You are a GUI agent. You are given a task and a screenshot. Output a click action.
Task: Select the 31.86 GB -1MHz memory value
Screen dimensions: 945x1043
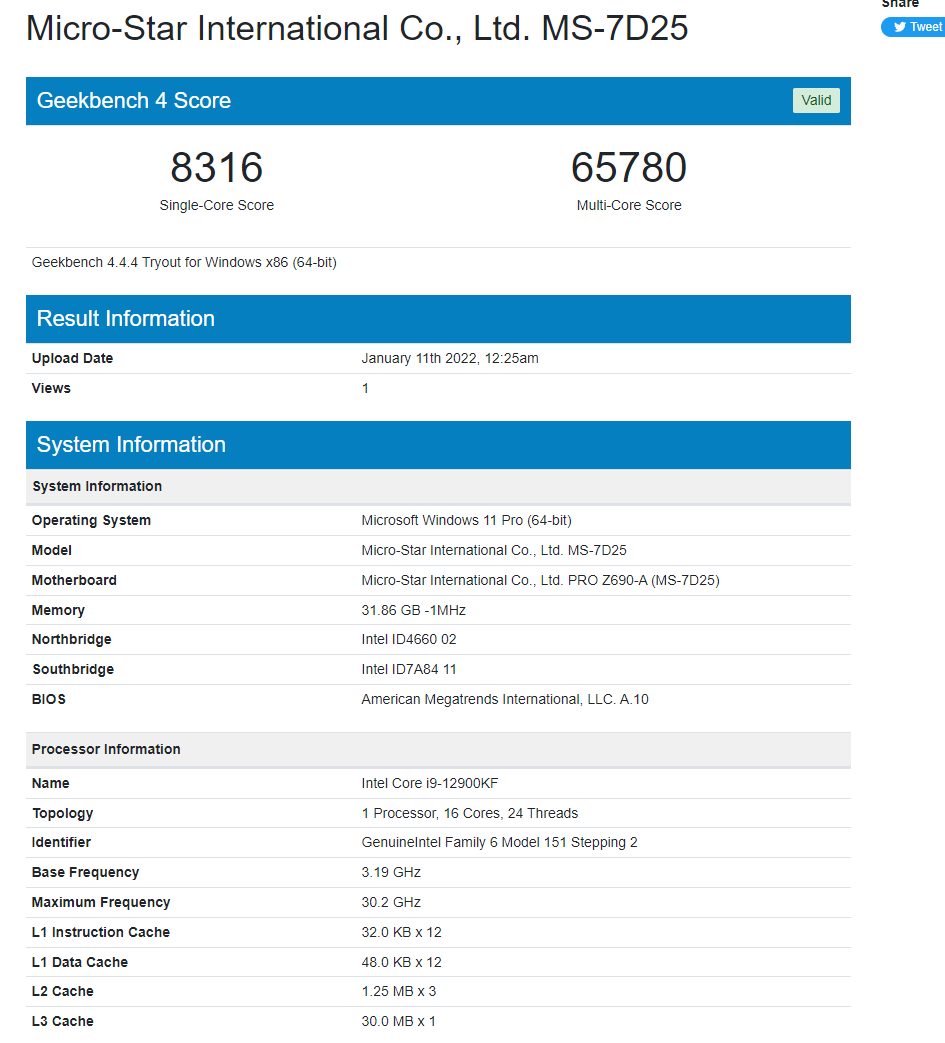pos(414,611)
